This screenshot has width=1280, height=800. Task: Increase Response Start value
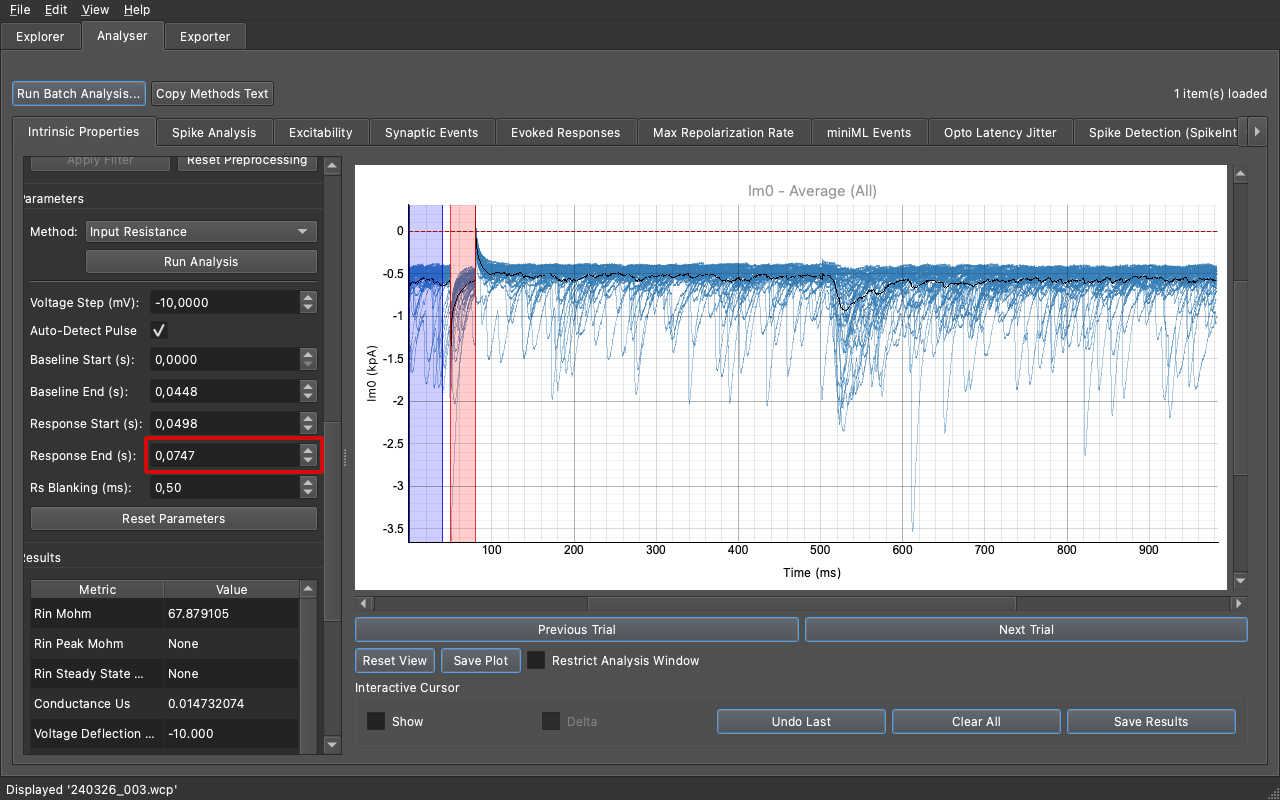click(x=308, y=418)
